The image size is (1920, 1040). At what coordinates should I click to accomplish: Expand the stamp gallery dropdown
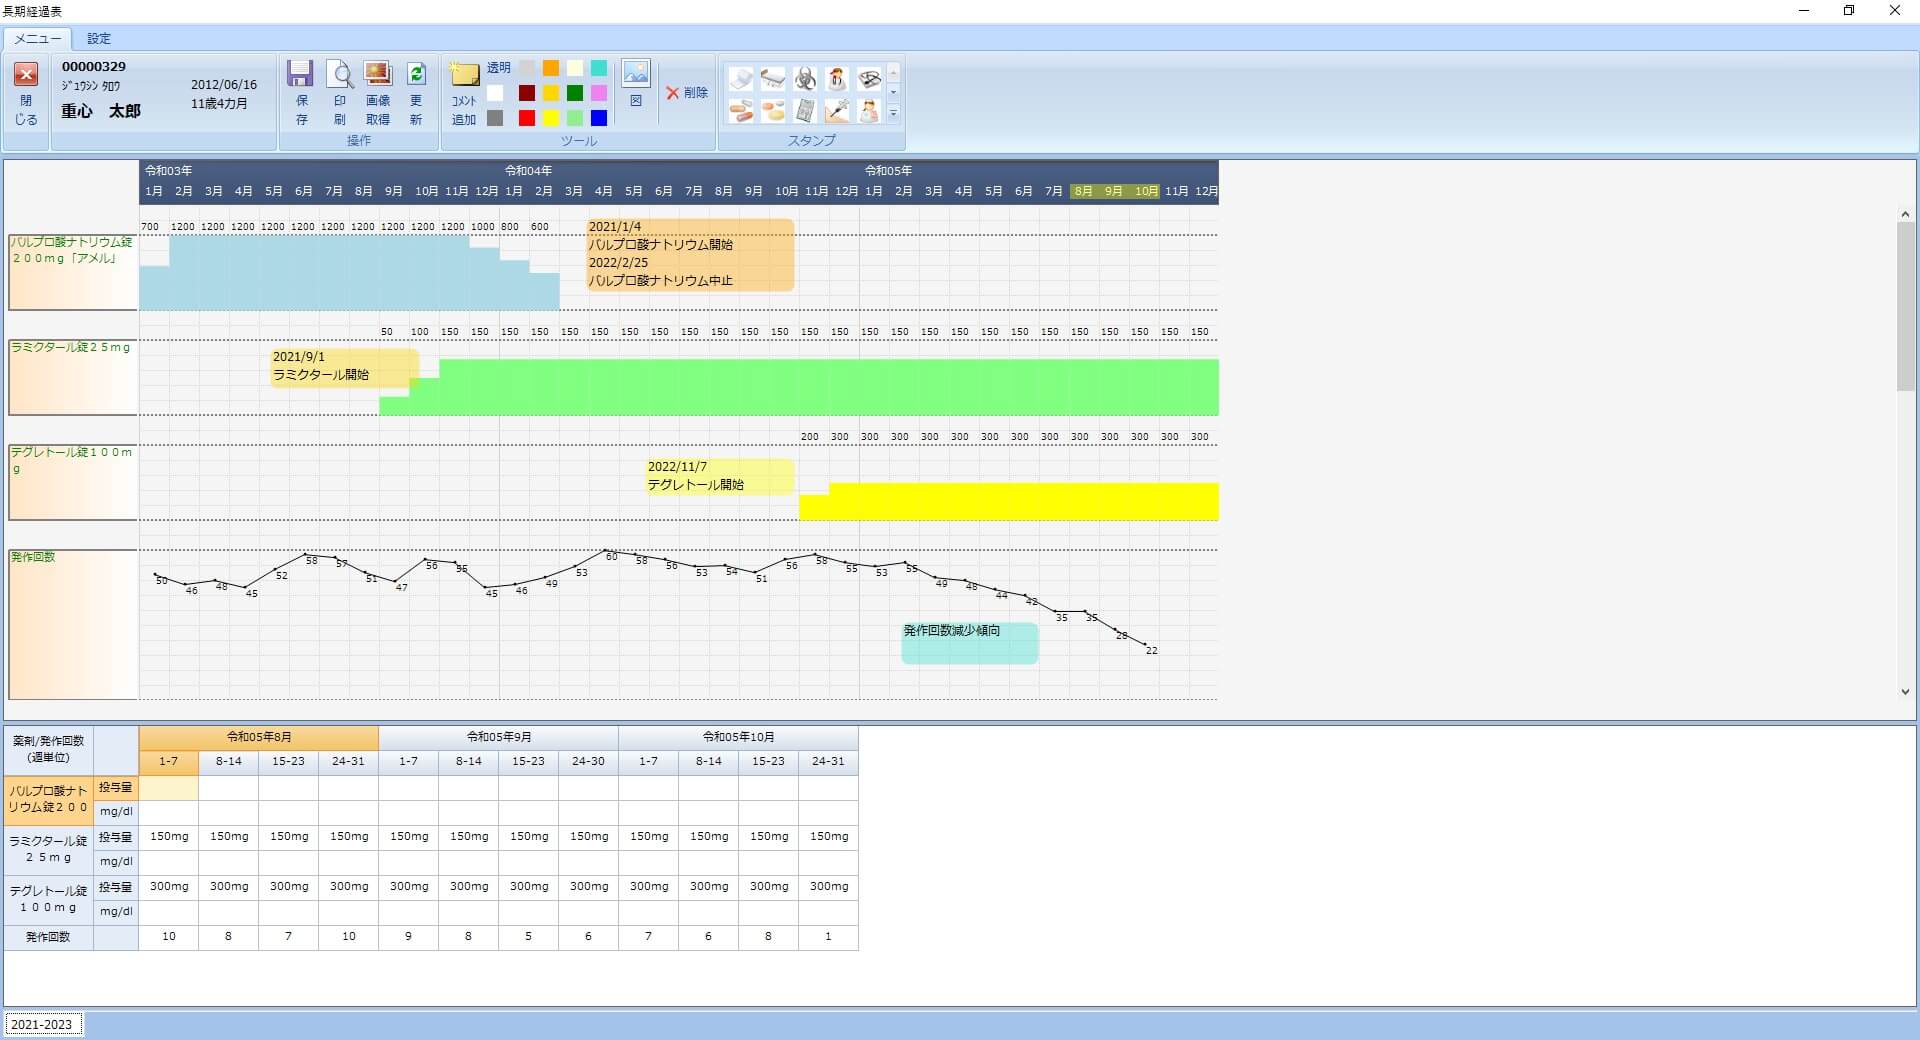click(894, 113)
